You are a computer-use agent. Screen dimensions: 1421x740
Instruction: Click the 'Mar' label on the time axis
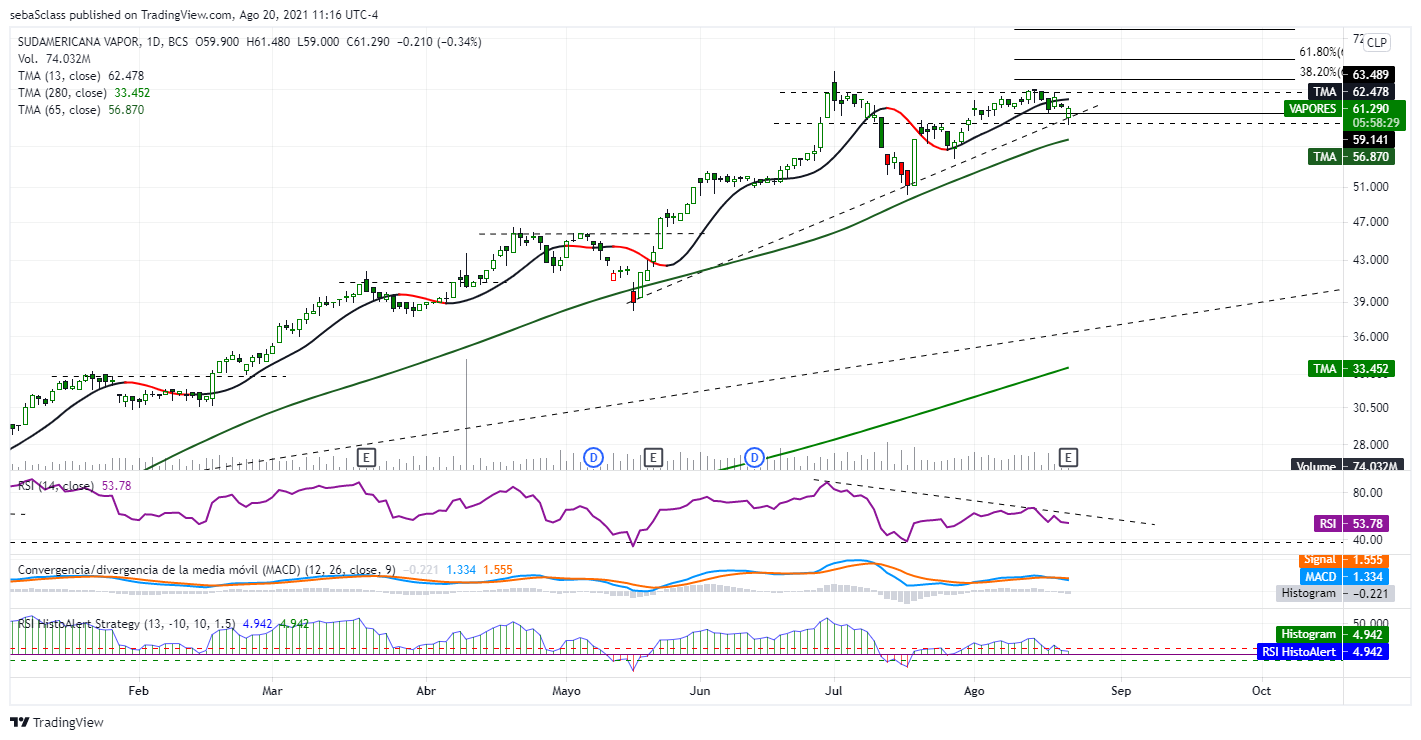(272, 690)
